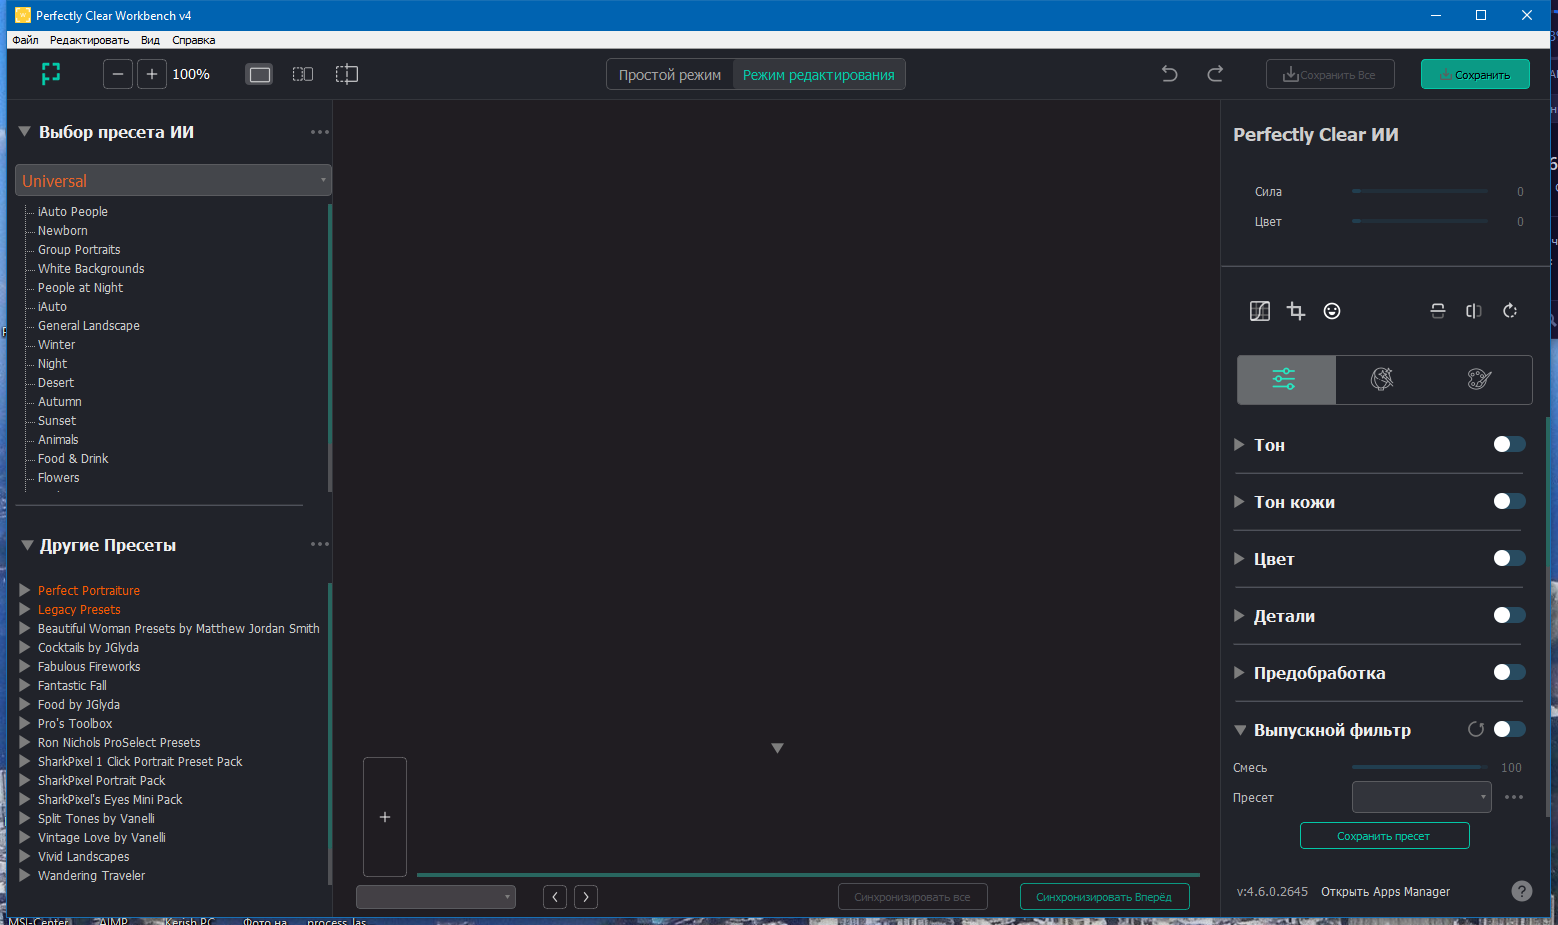Open the curves histogram tool
1558x925 pixels.
pyautogui.click(x=1260, y=311)
